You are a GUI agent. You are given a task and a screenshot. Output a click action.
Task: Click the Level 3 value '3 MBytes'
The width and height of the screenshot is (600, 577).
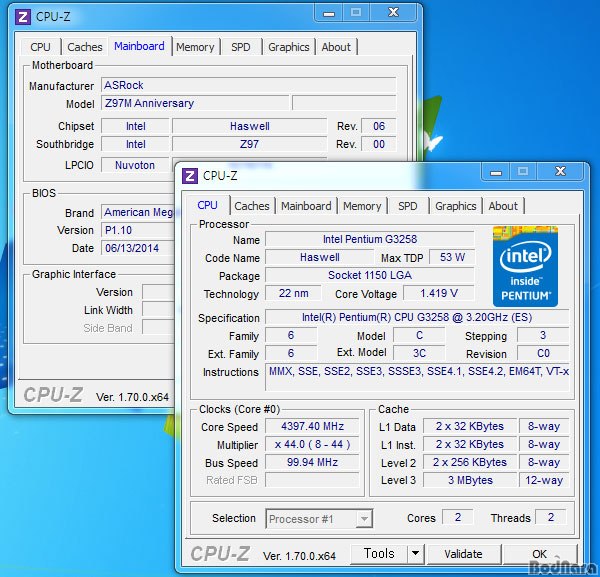click(470, 480)
